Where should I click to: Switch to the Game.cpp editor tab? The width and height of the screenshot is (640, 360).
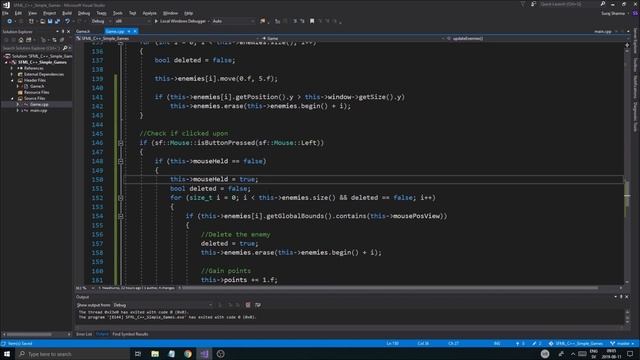point(115,31)
